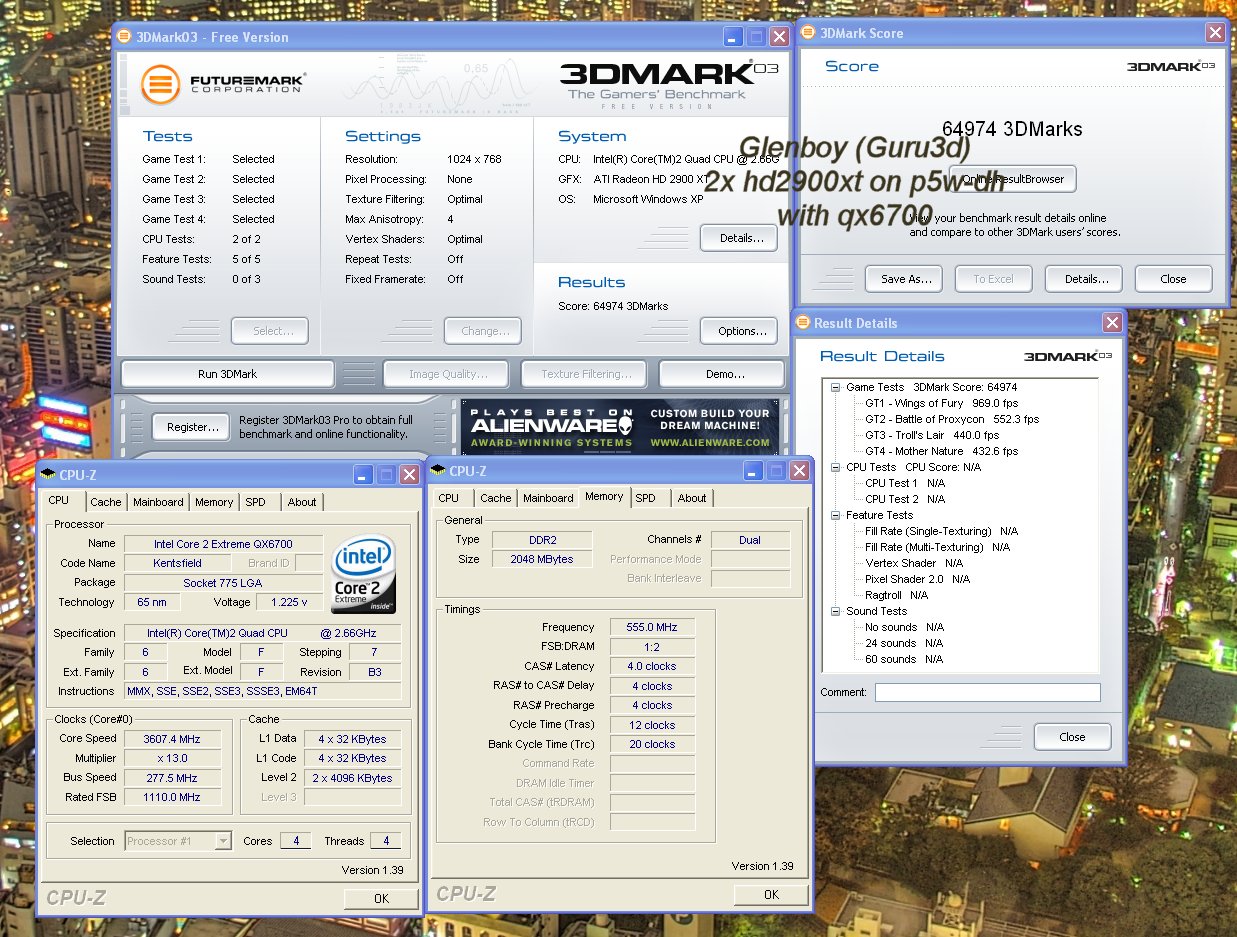Collapse the Sound Tests tree node
This screenshot has height=937, width=1237.
[835, 611]
